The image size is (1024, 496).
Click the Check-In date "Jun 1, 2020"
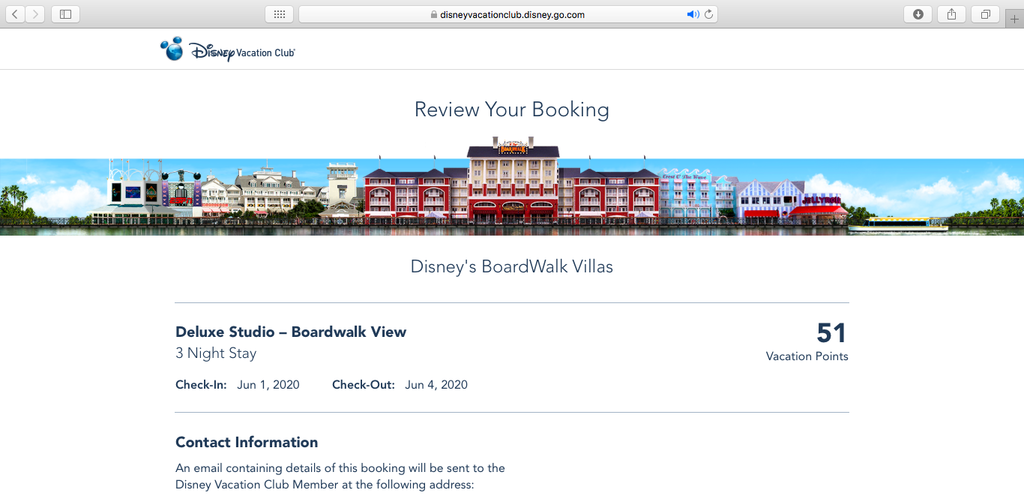[268, 384]
